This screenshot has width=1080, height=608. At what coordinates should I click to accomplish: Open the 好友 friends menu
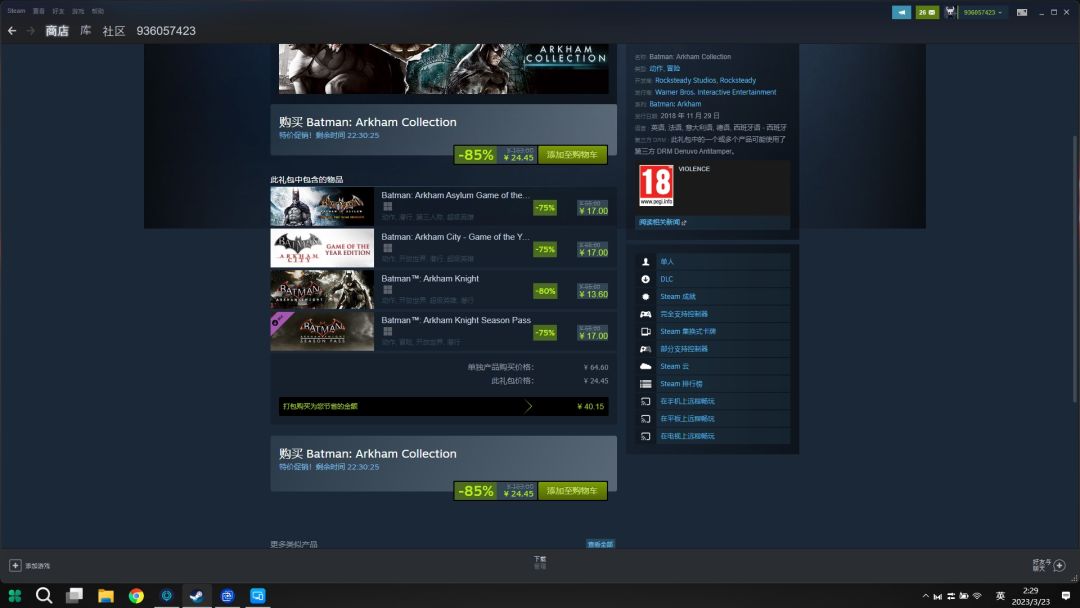tap(58, 11)
